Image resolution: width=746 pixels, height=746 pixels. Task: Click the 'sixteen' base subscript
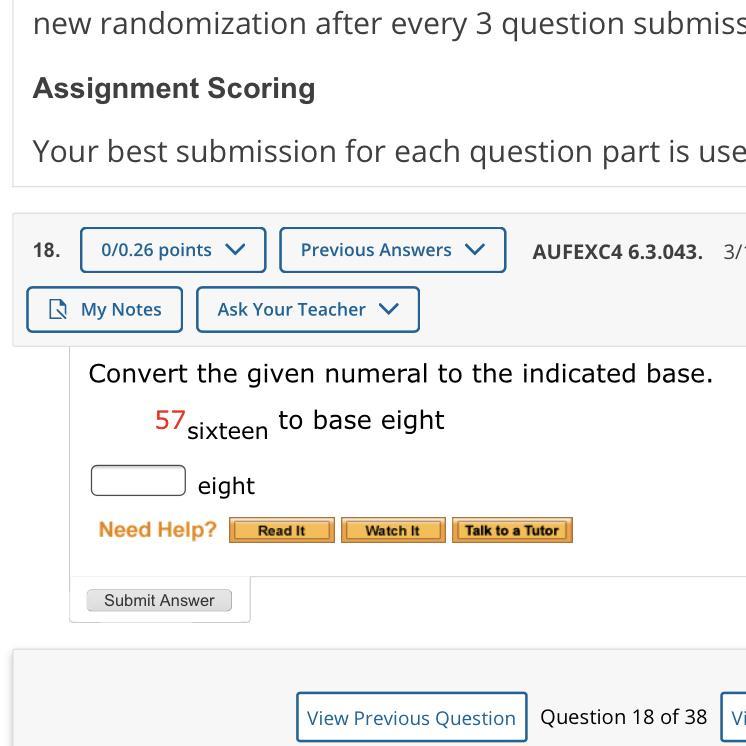(227, 431)
